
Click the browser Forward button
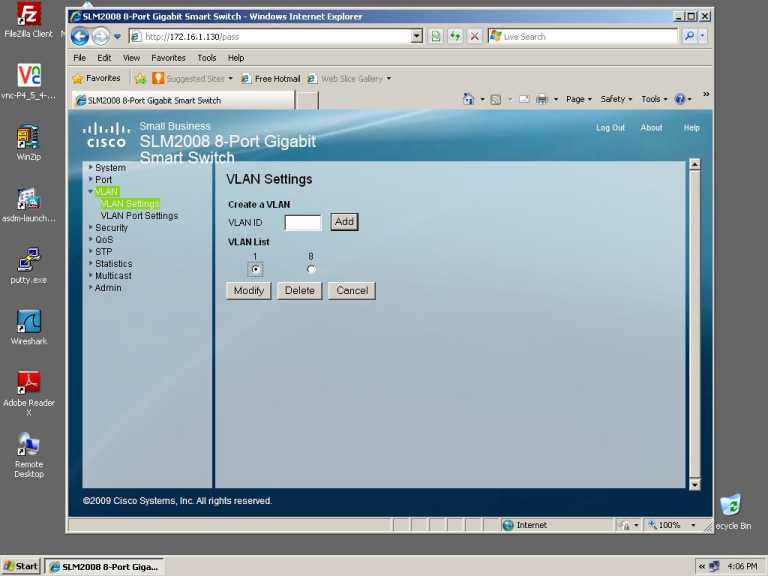coord(101,36)
